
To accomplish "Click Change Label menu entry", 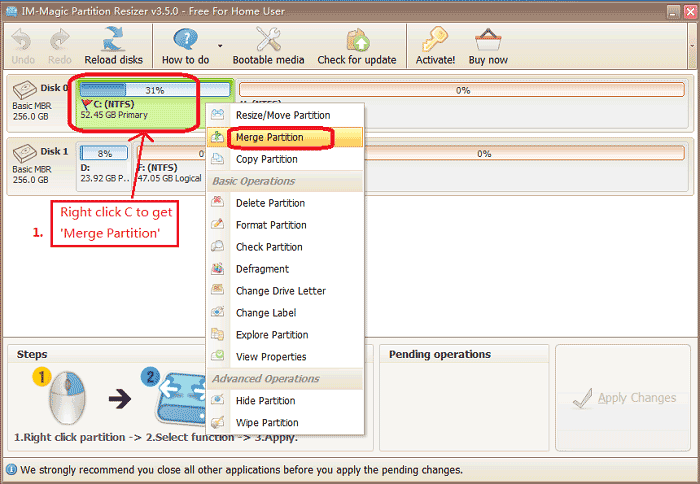I will click(285, 313).
